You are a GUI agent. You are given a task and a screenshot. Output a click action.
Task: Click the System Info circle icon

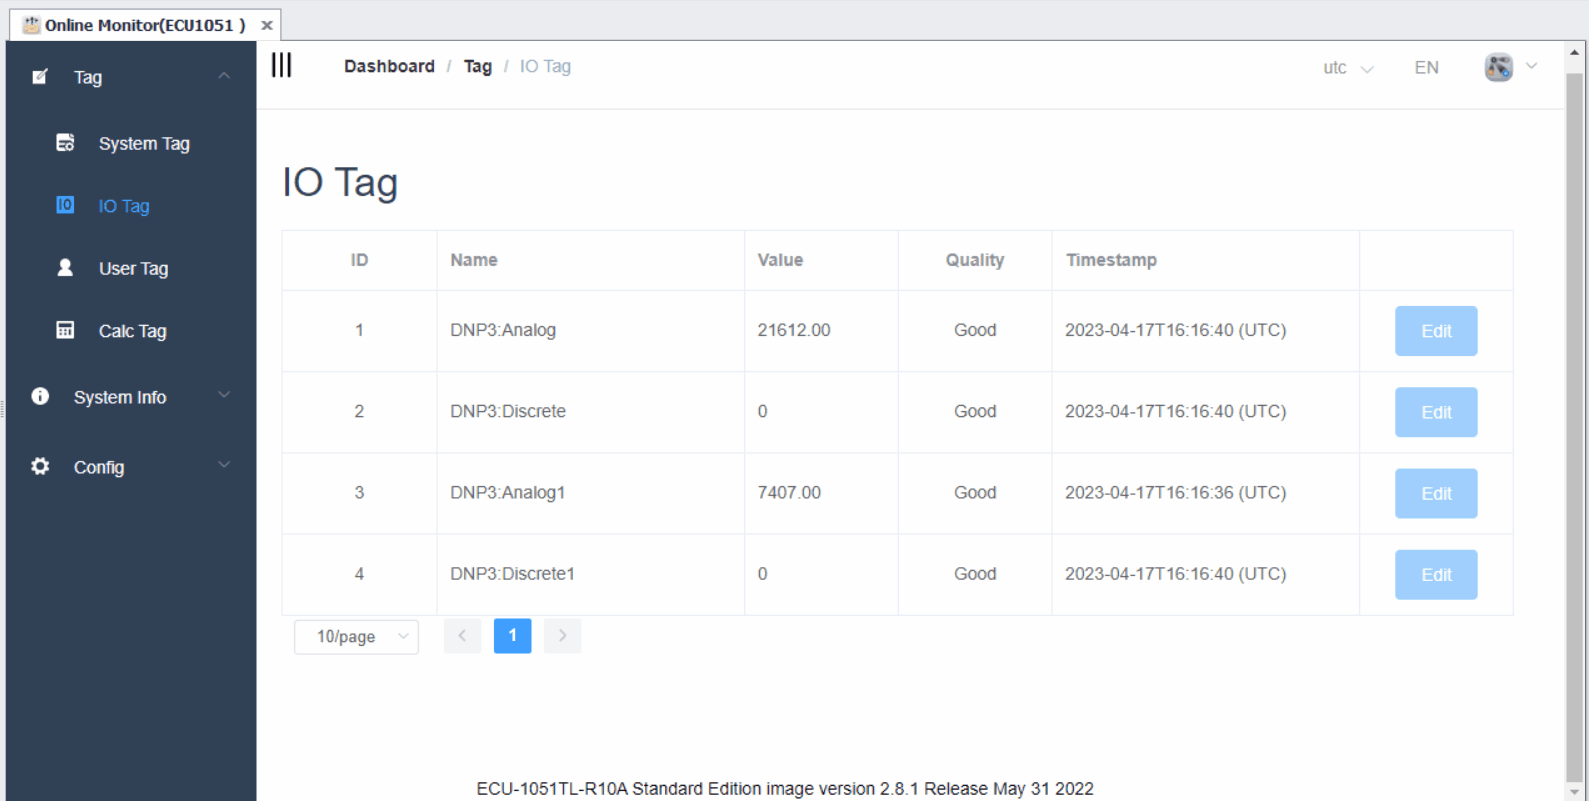point(40,396)
